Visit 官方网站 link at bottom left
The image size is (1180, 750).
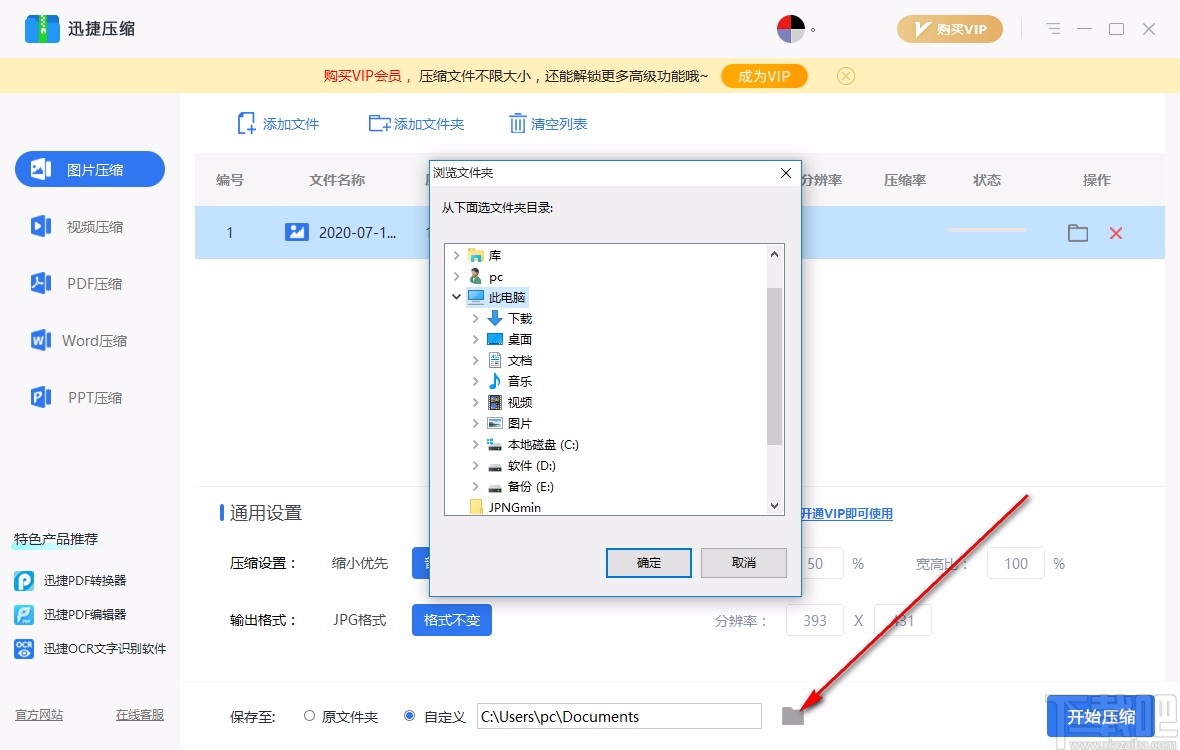(39, 715)
